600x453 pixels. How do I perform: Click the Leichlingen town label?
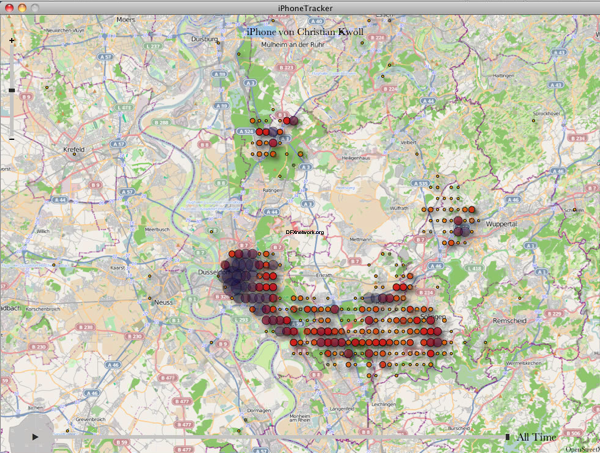[383, 404]
